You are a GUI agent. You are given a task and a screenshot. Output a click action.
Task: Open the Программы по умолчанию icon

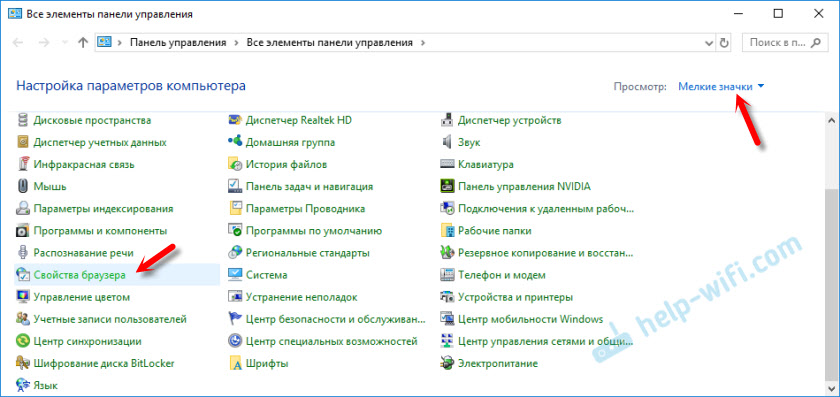click(235, 231)
